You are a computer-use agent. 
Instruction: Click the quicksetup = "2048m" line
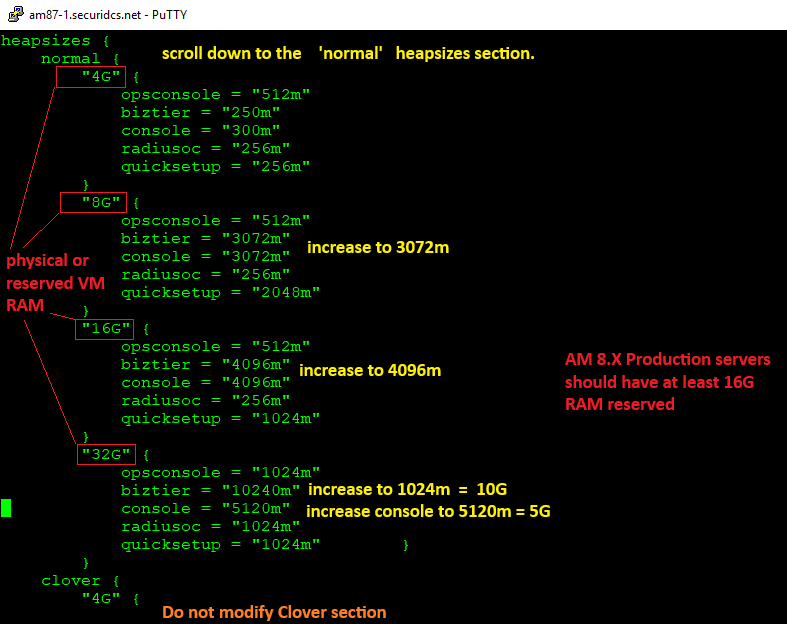(220, 292)
